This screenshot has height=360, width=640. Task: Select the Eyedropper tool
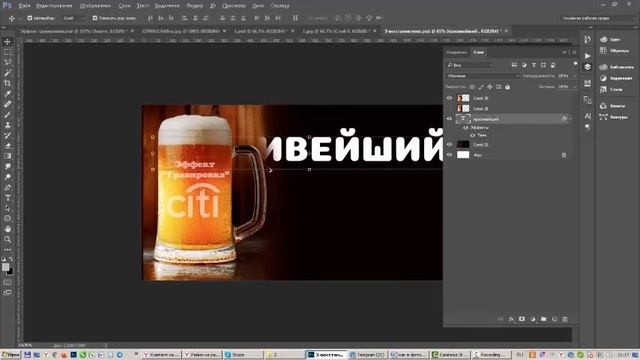click(x=7, y=94)
